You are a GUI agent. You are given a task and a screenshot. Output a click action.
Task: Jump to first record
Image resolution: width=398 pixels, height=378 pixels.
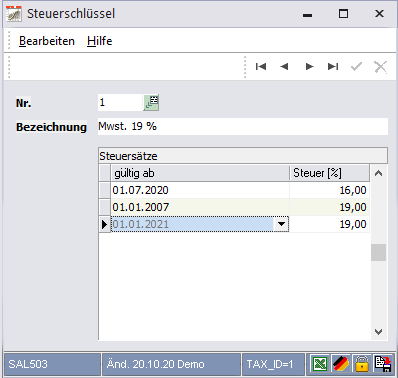(x=261, y=67)
